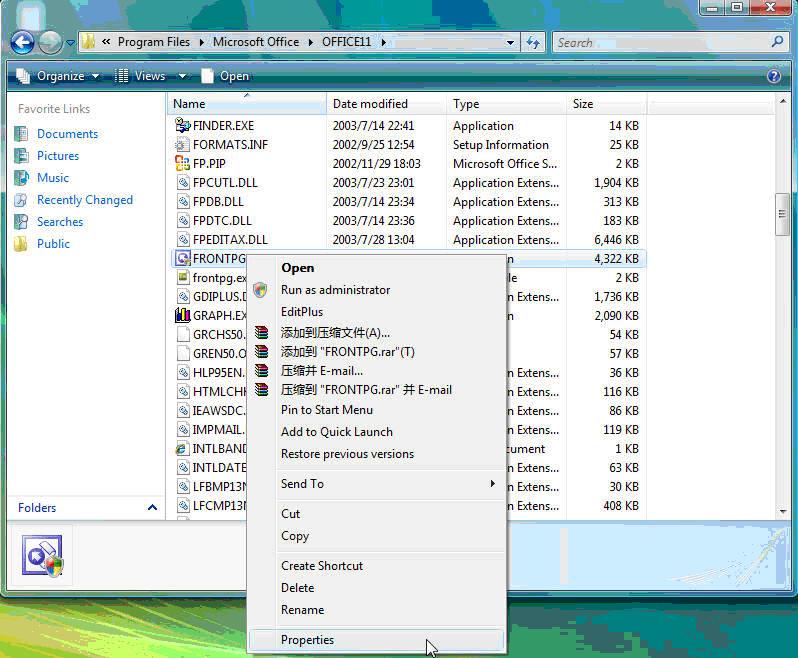The image size is (798, 658).
Task: Expand the Folders pane chevron
Action: pyautogui.click(x=152, y=507)
